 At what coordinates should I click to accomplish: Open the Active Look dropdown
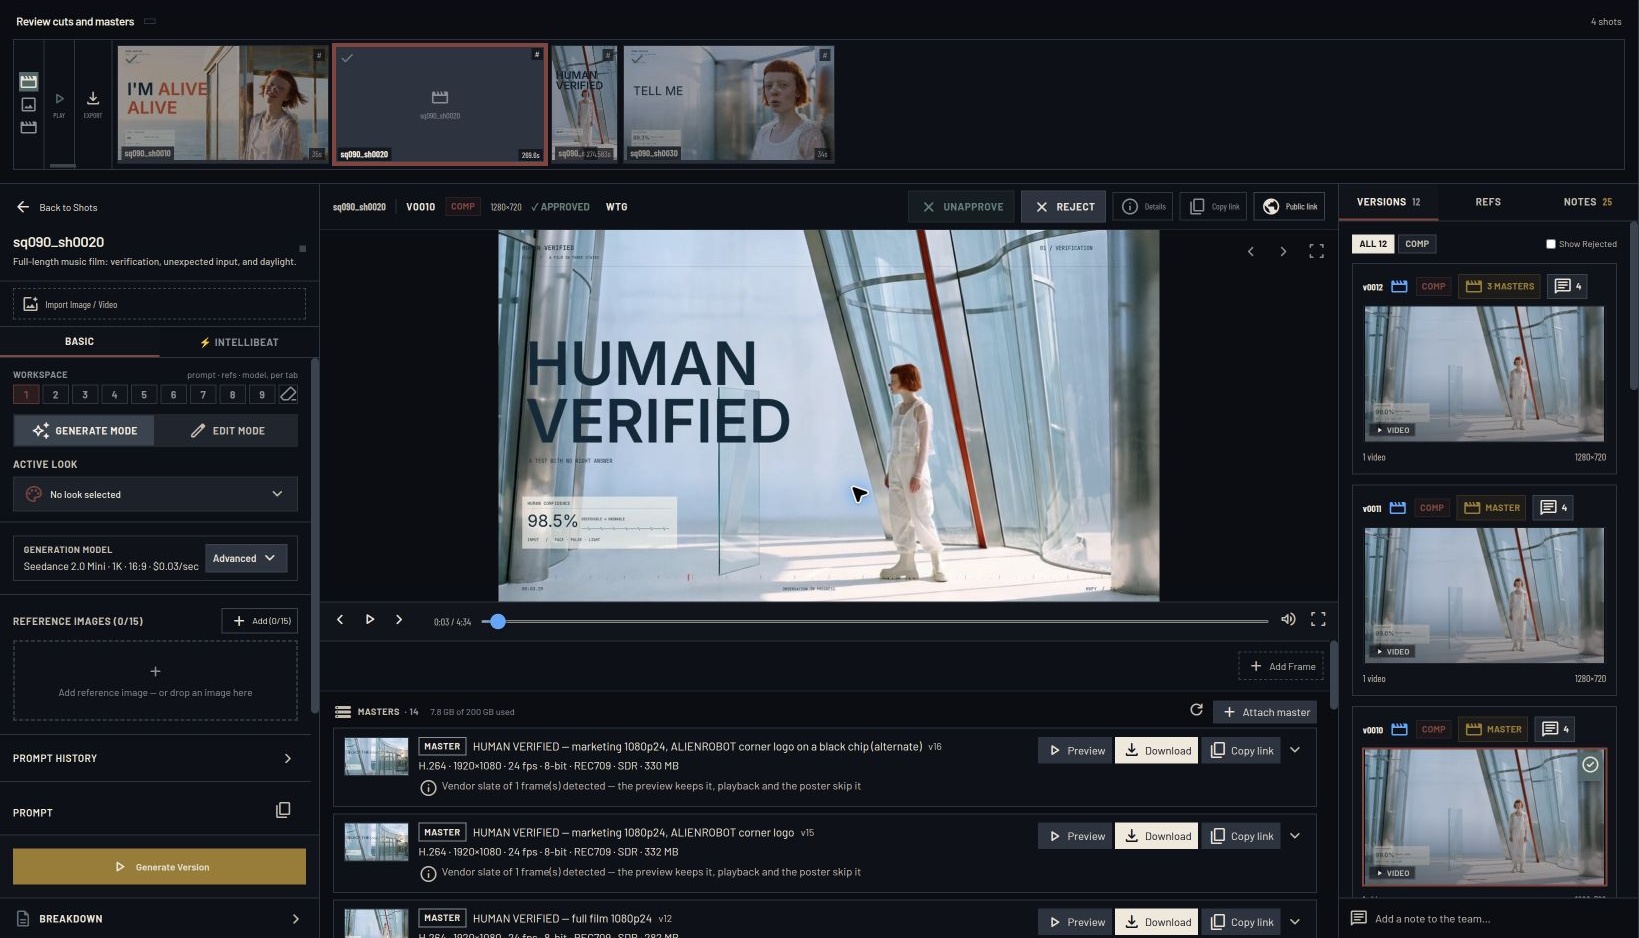click(x=155, y=494)
